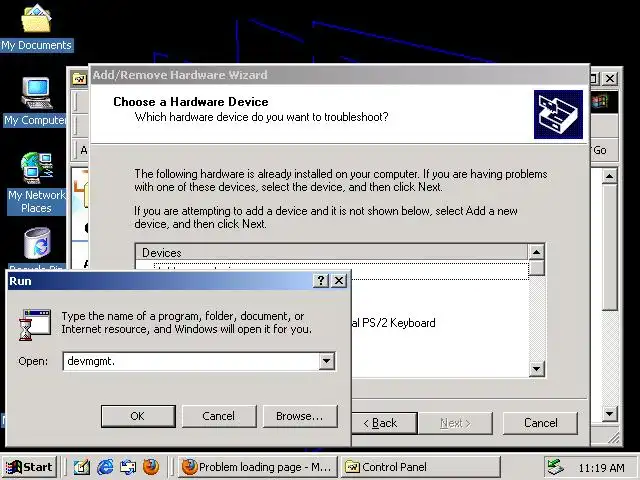Click Control Panel window title icon
The height and width of the screenshot is (480, 640).
[79, 78]
